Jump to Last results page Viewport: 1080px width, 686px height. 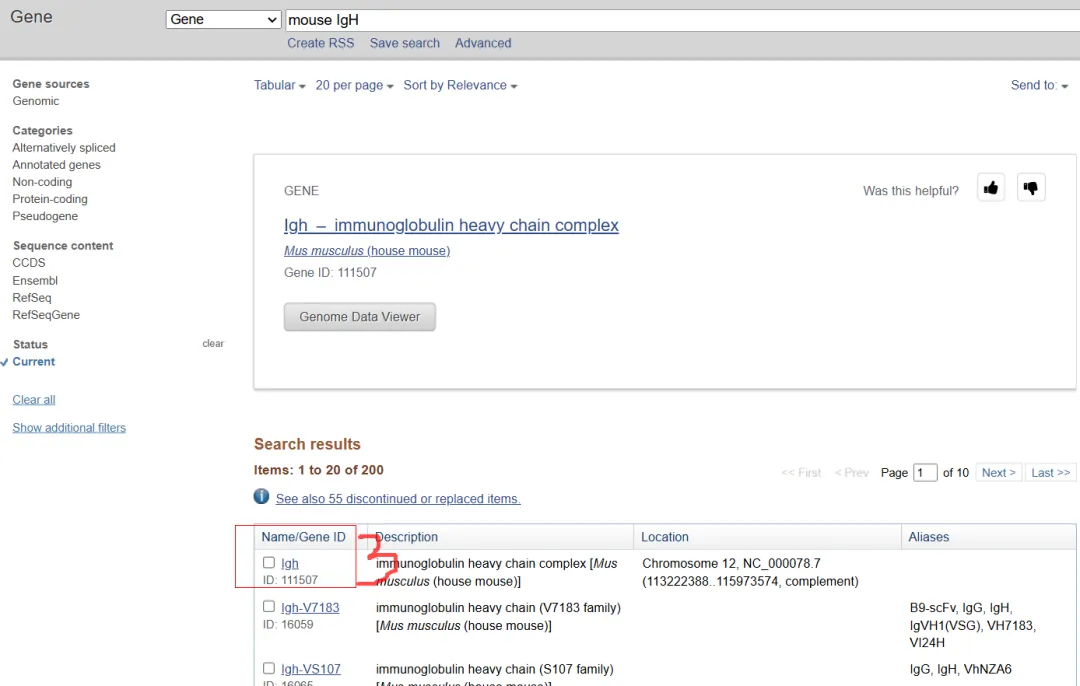tap(1050, 472)
